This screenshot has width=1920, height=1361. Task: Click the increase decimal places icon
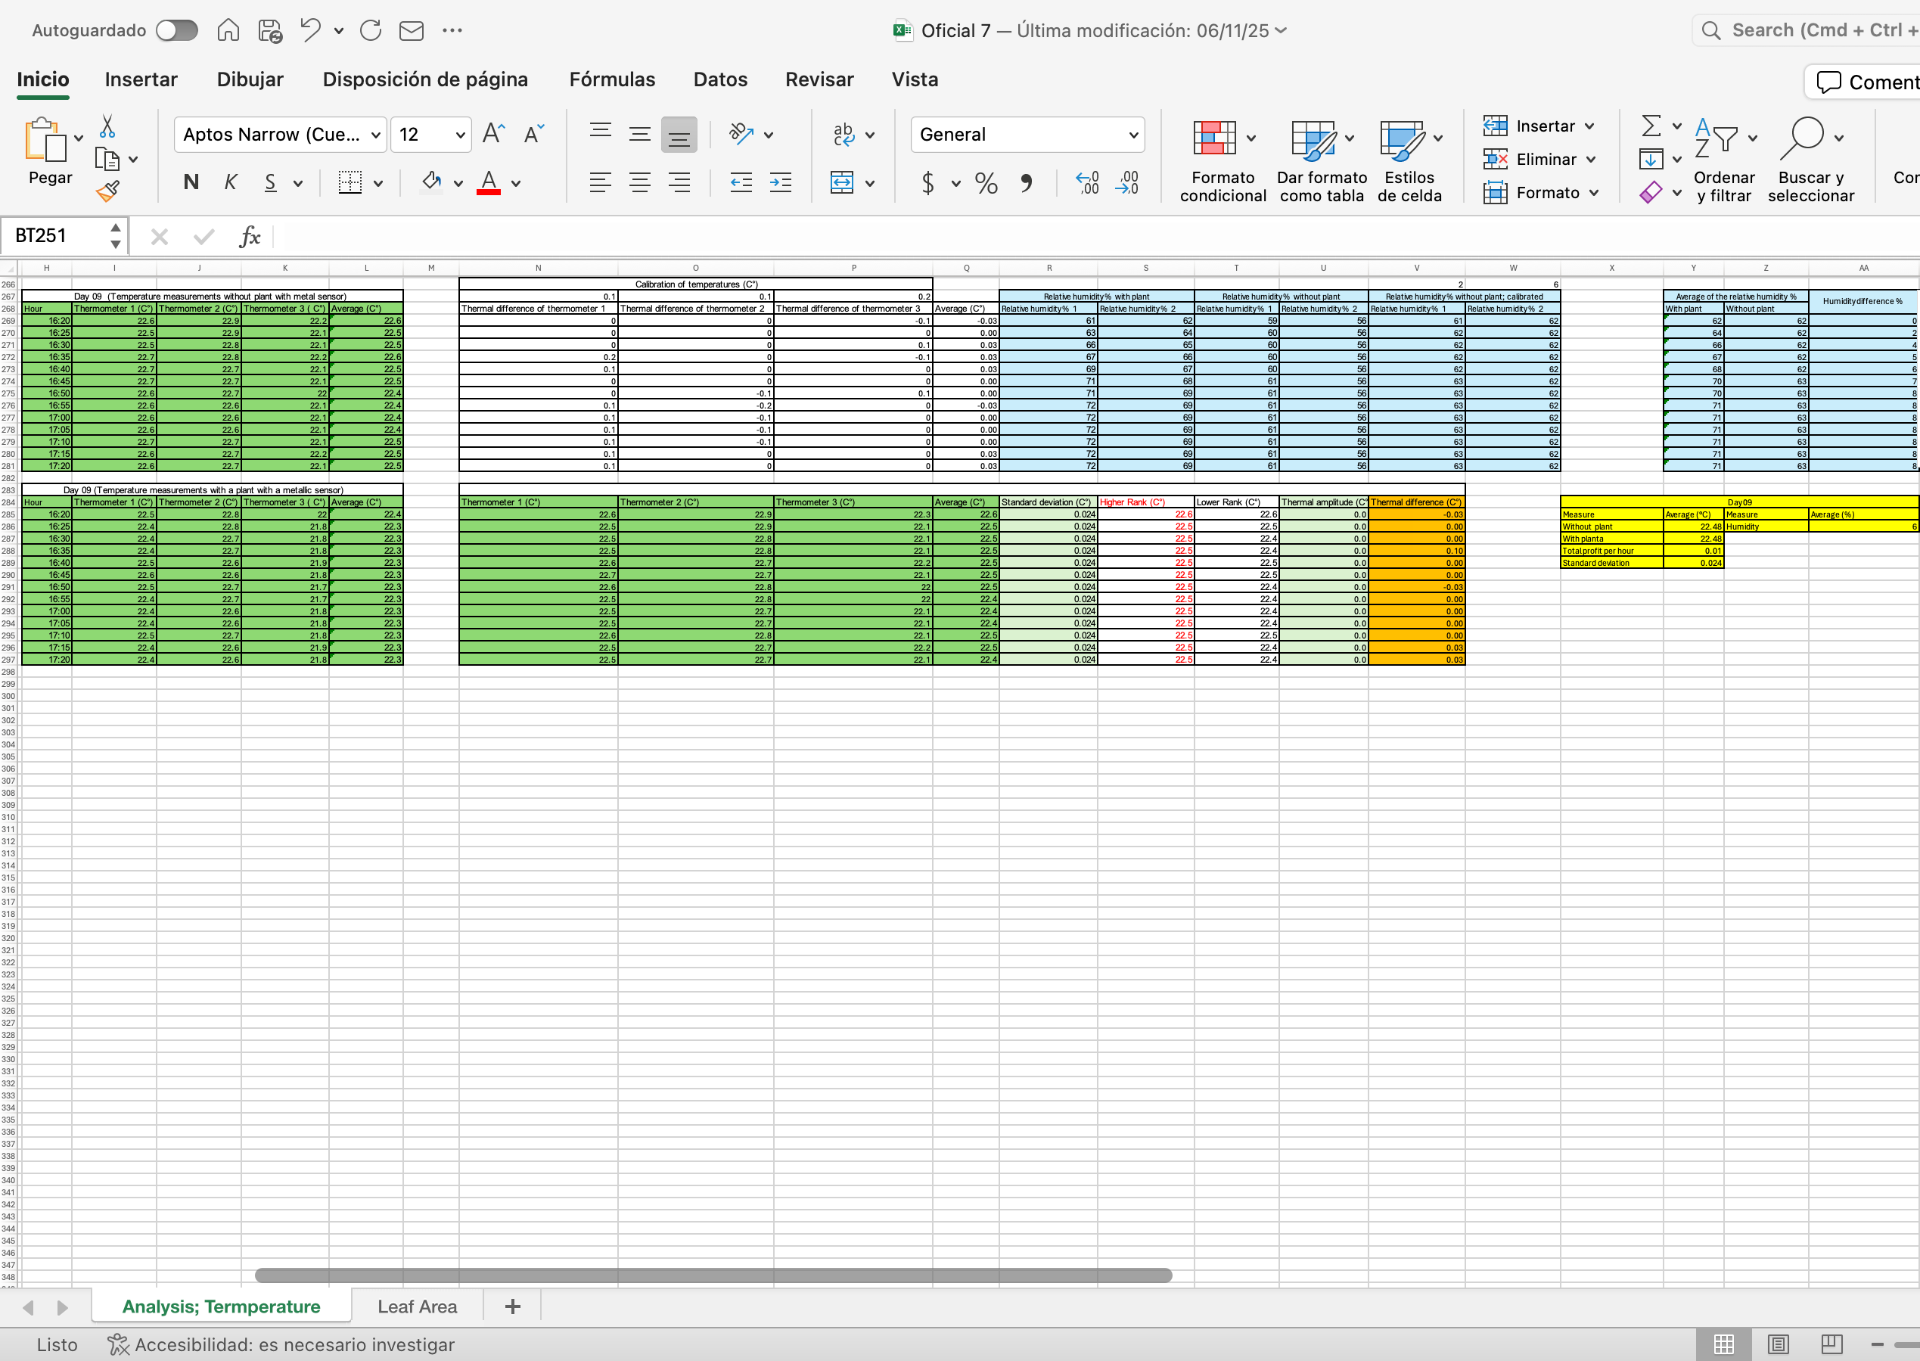(1087, 183)
